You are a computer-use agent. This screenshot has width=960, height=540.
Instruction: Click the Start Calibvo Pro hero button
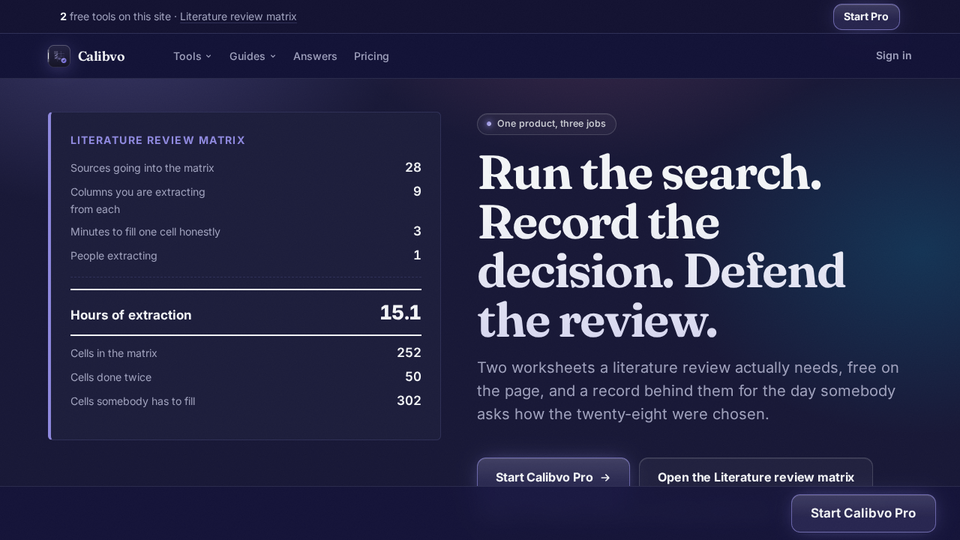553,473
